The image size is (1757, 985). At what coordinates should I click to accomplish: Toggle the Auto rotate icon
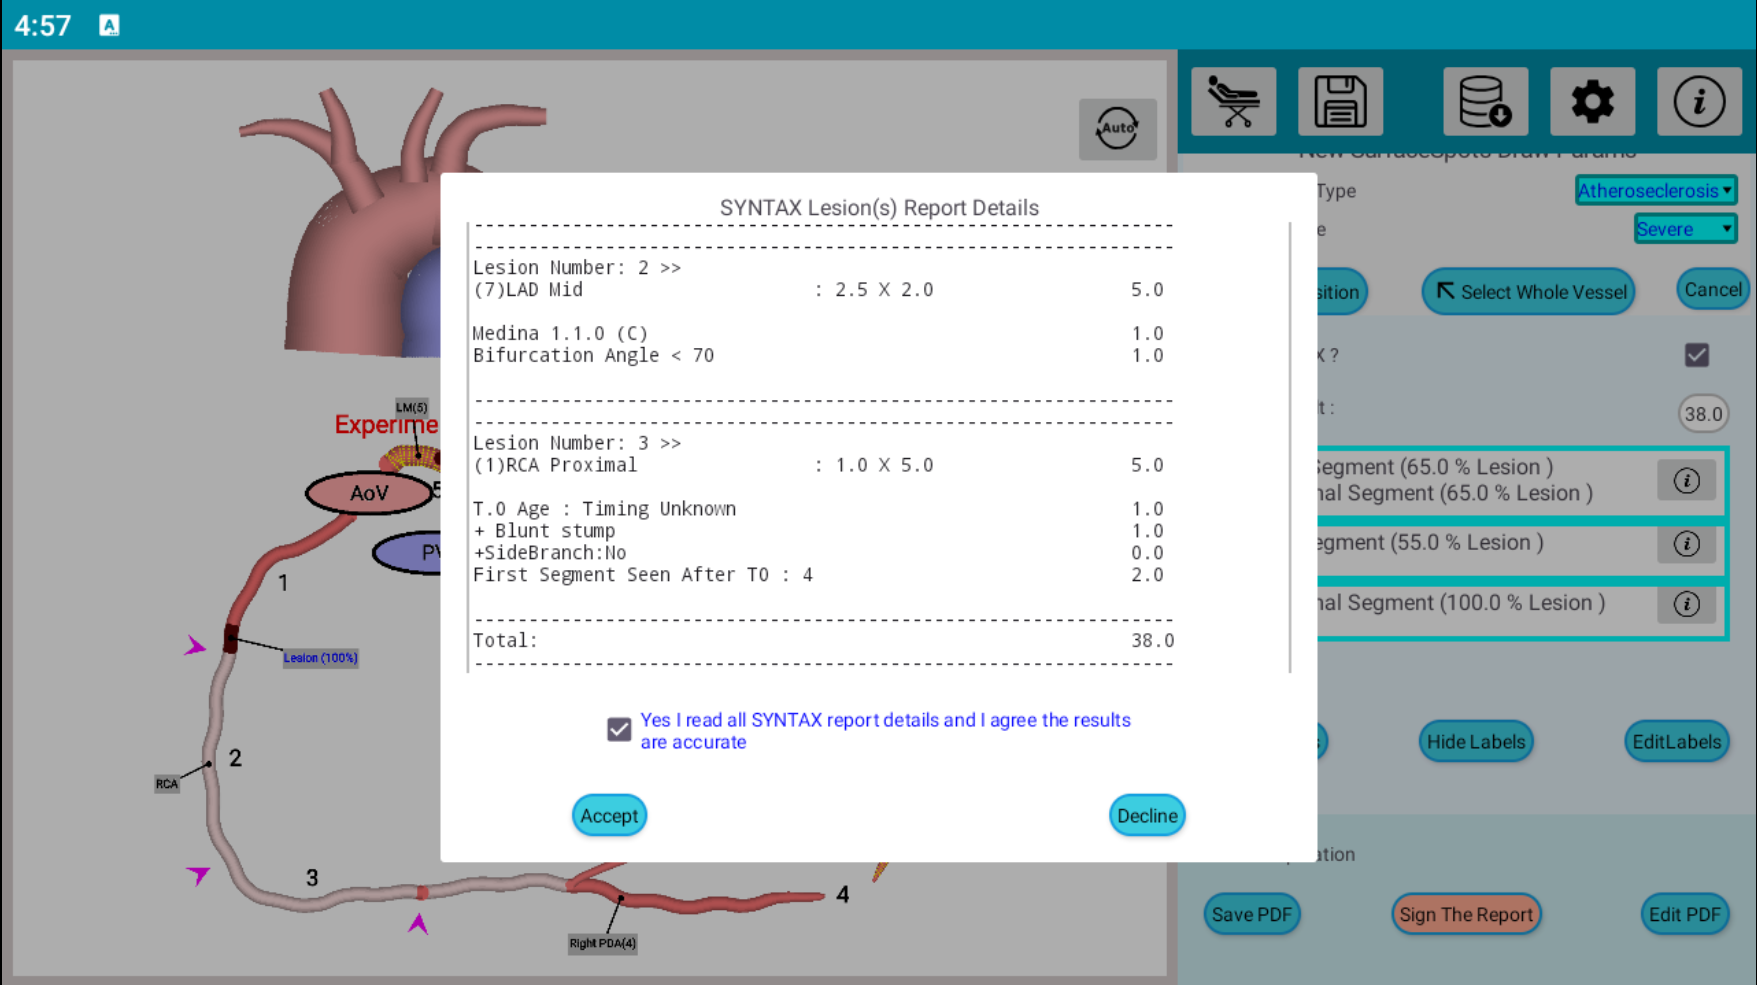coord(1117,129)
